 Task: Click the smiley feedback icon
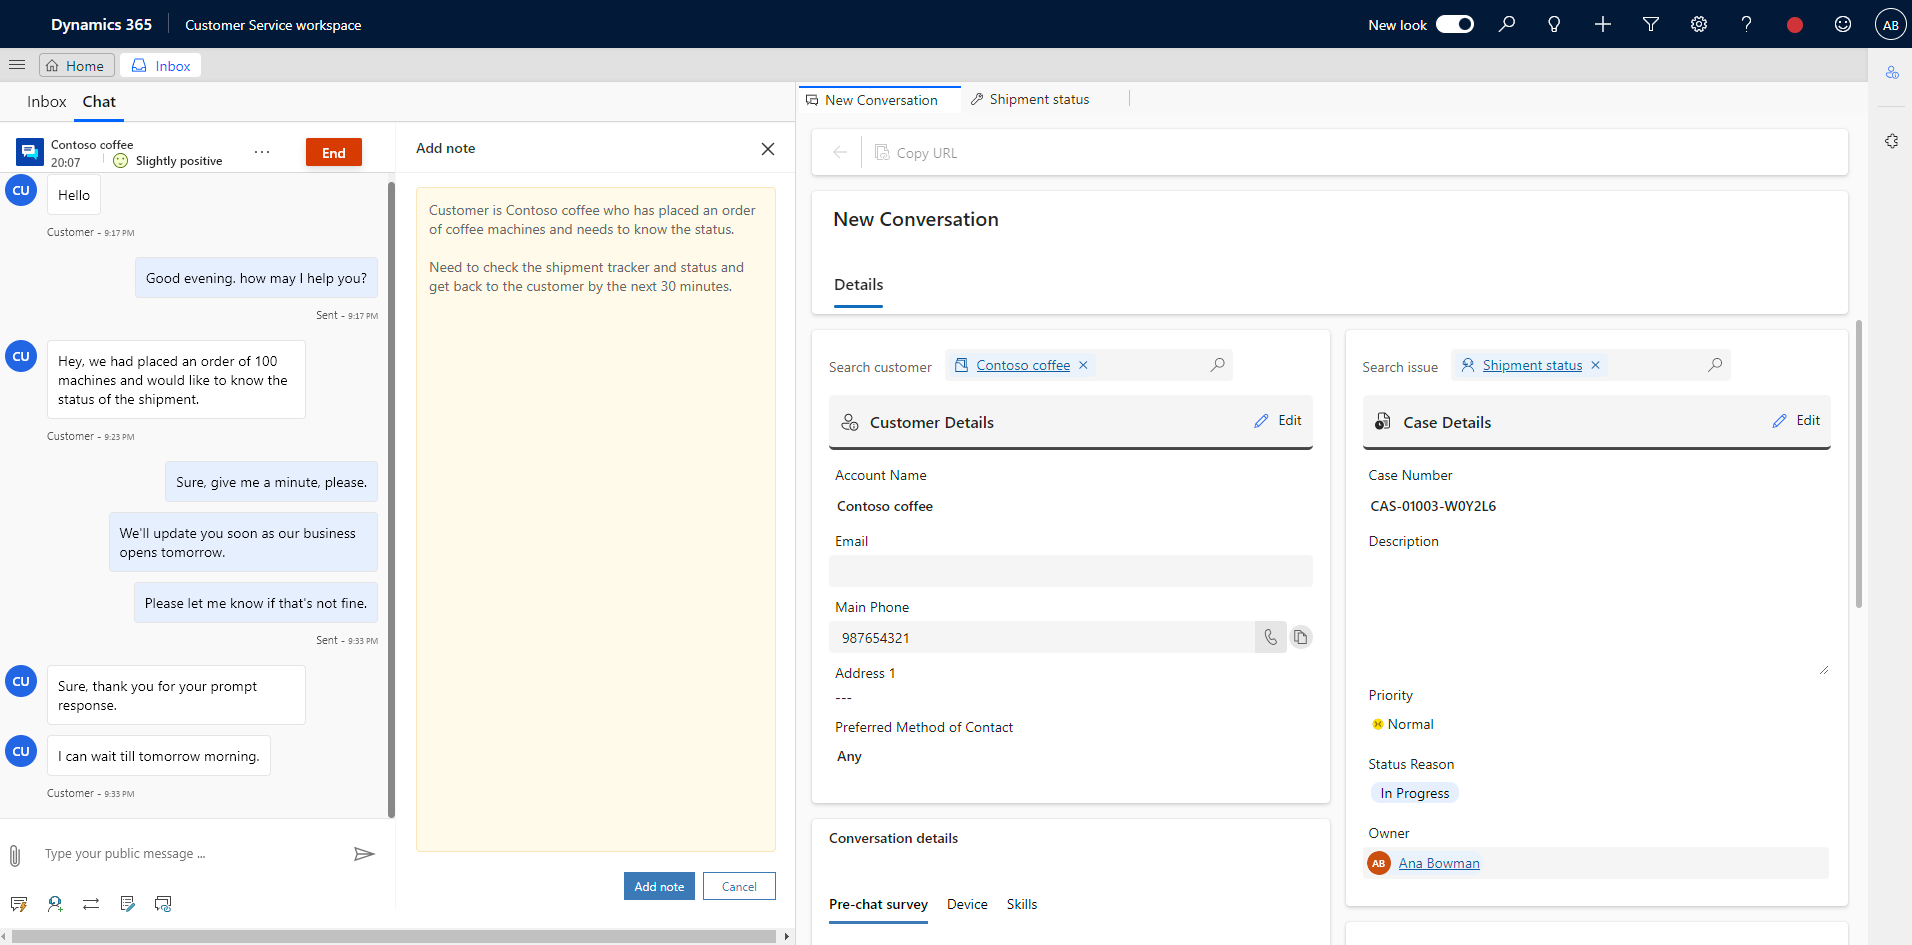1843,24
